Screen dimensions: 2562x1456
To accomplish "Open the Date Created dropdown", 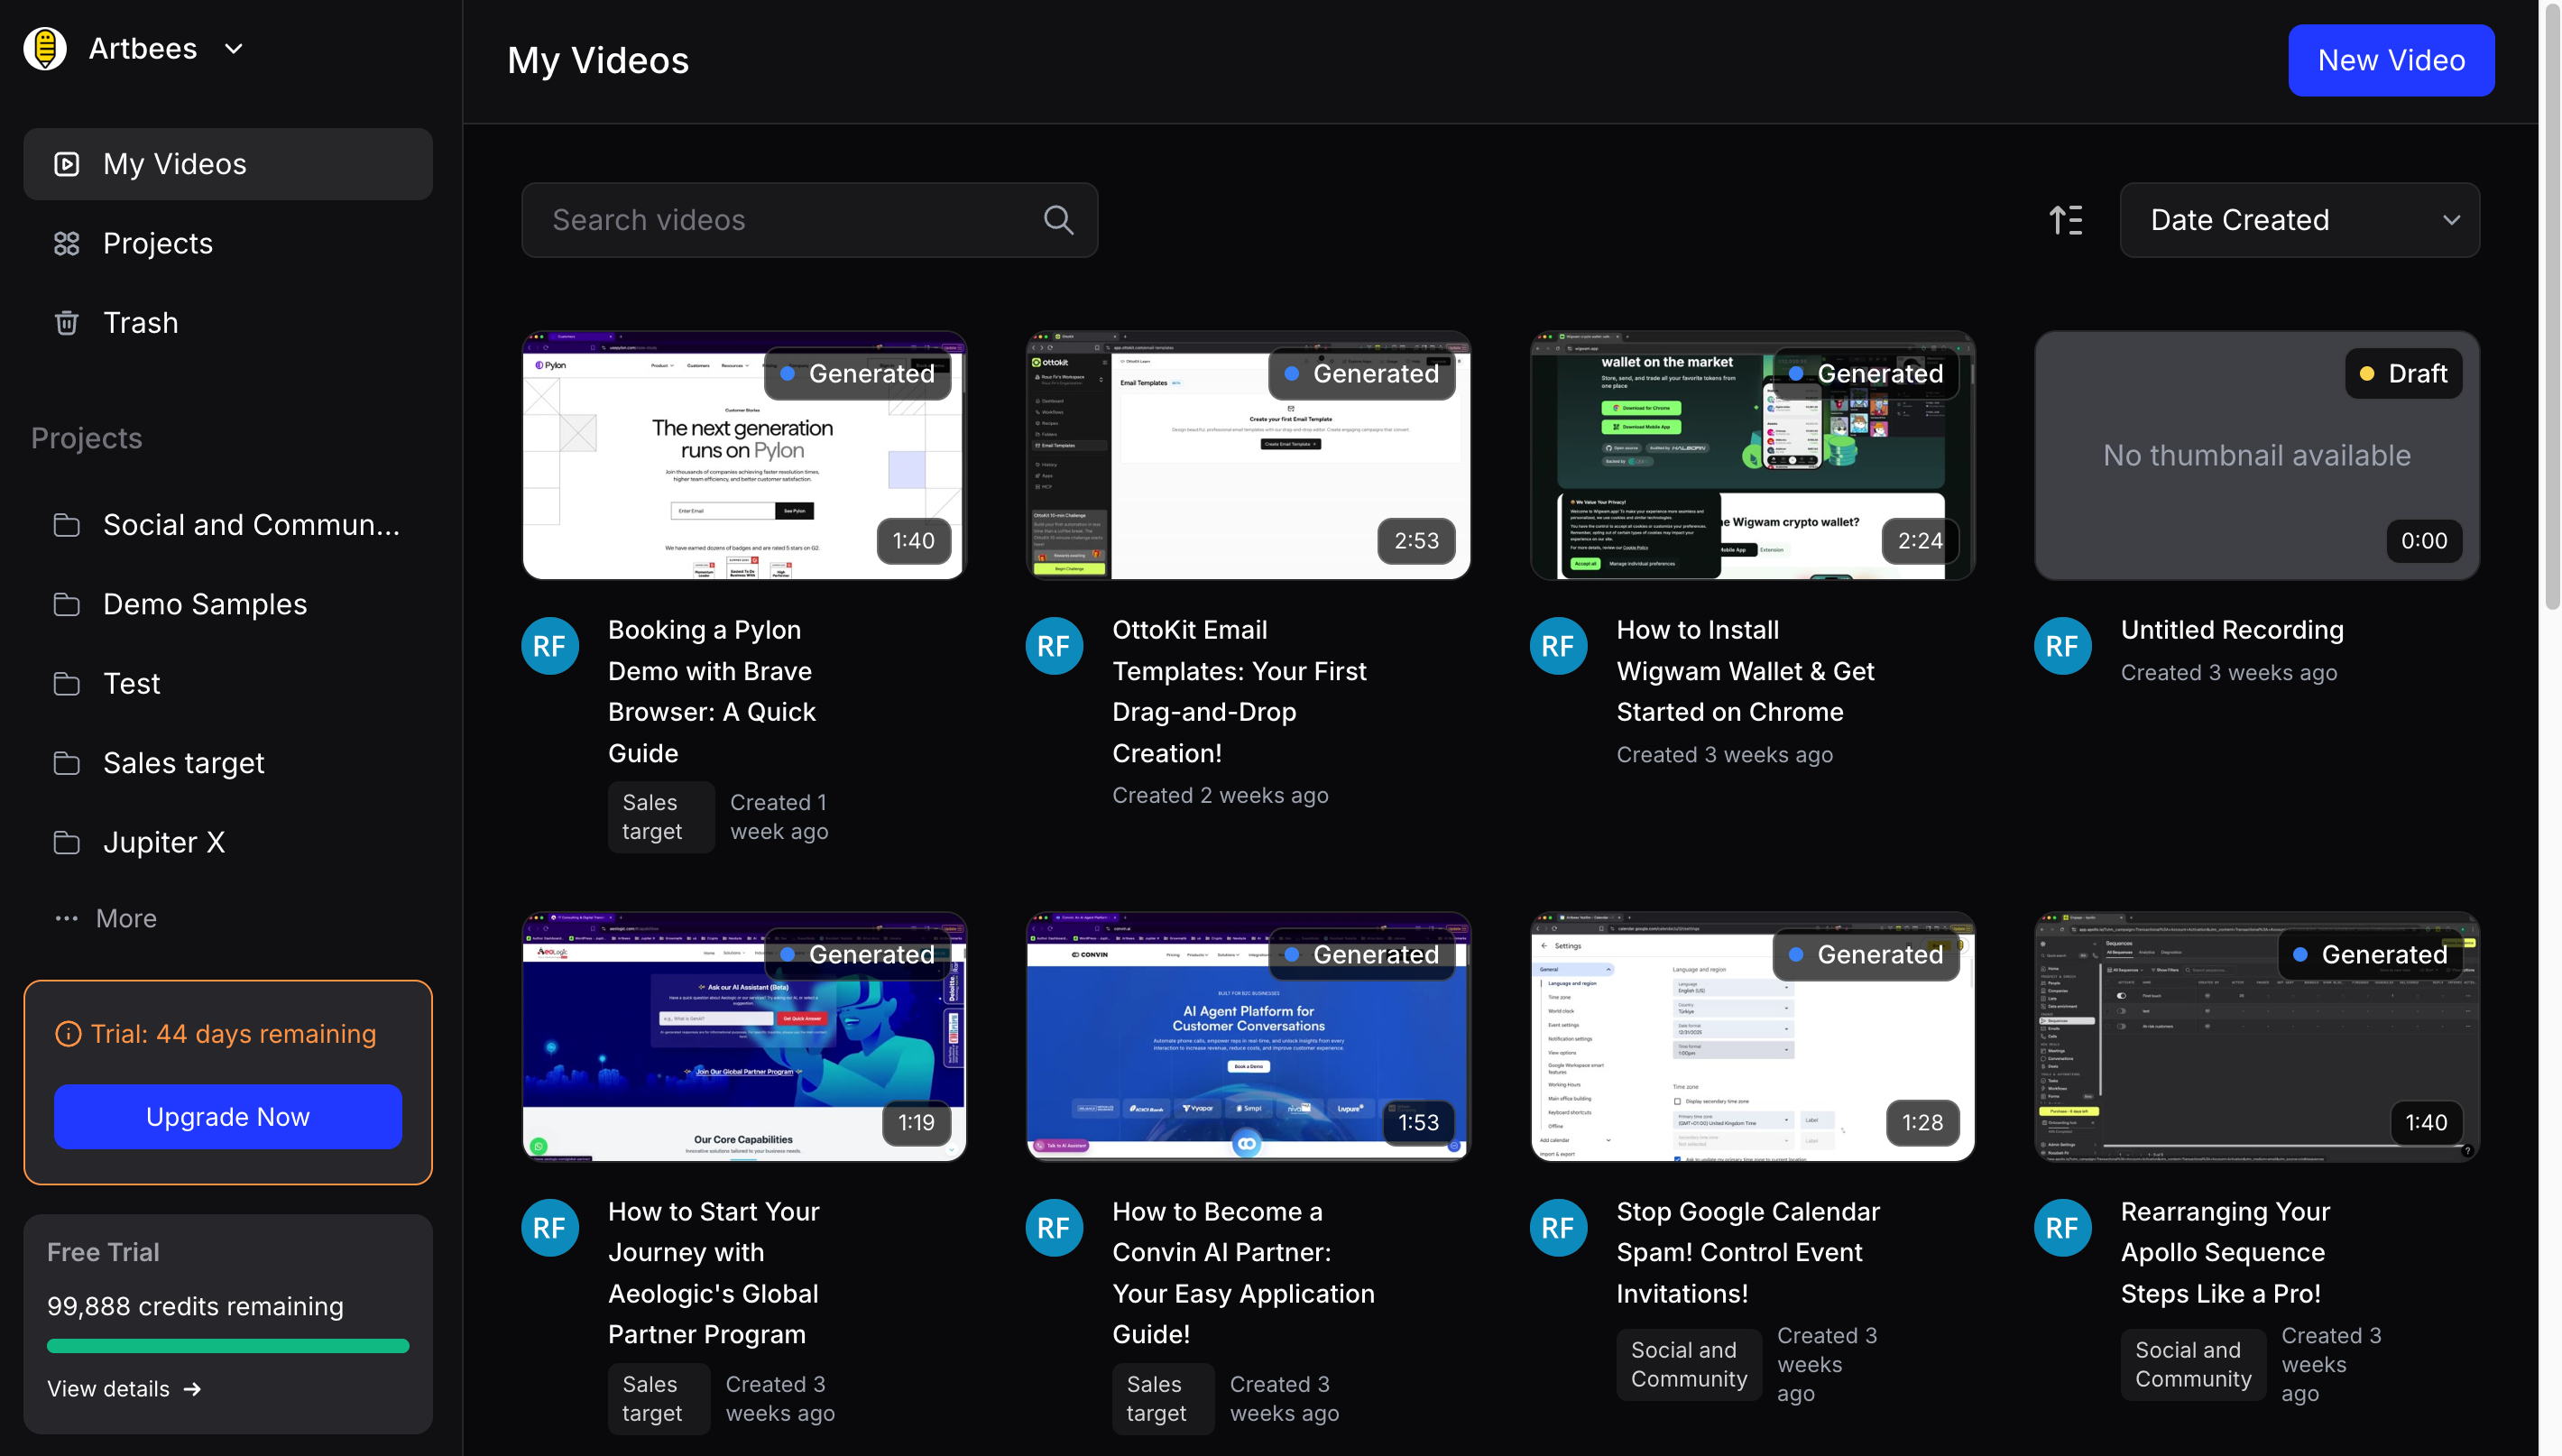I will click(x=2299, y=219).
